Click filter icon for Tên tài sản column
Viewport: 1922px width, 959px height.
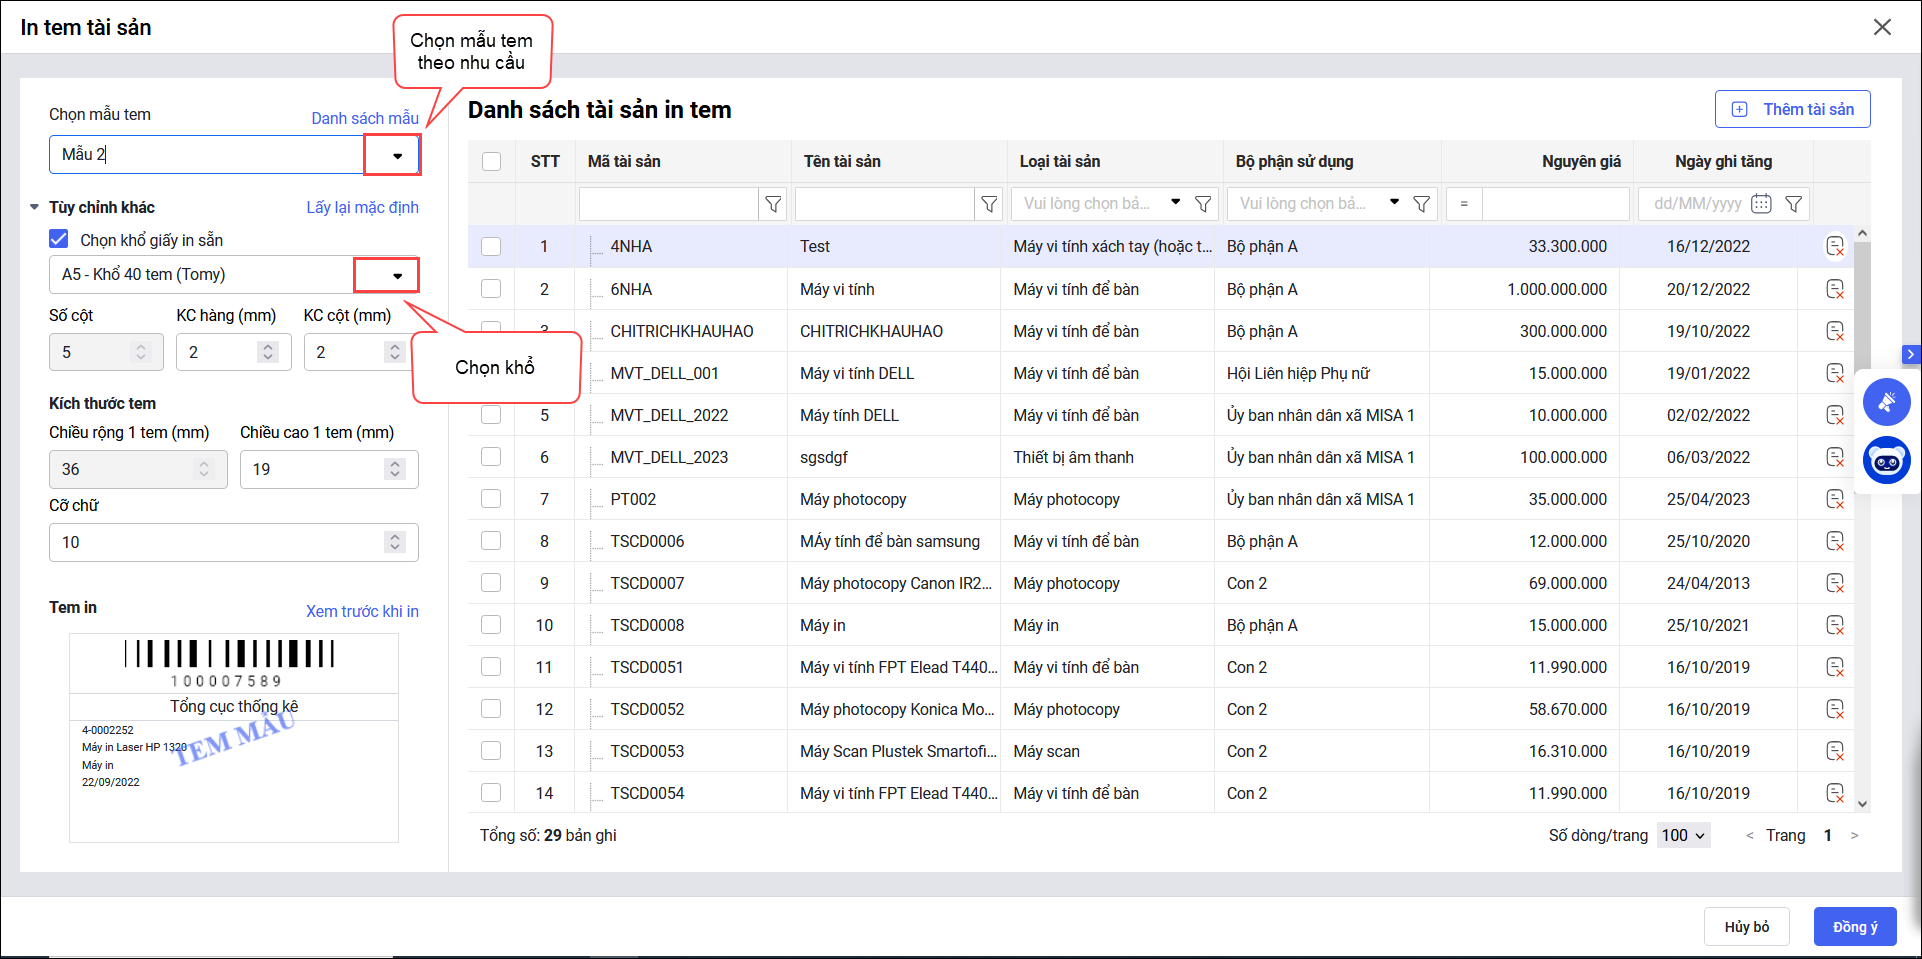point(989,204)
